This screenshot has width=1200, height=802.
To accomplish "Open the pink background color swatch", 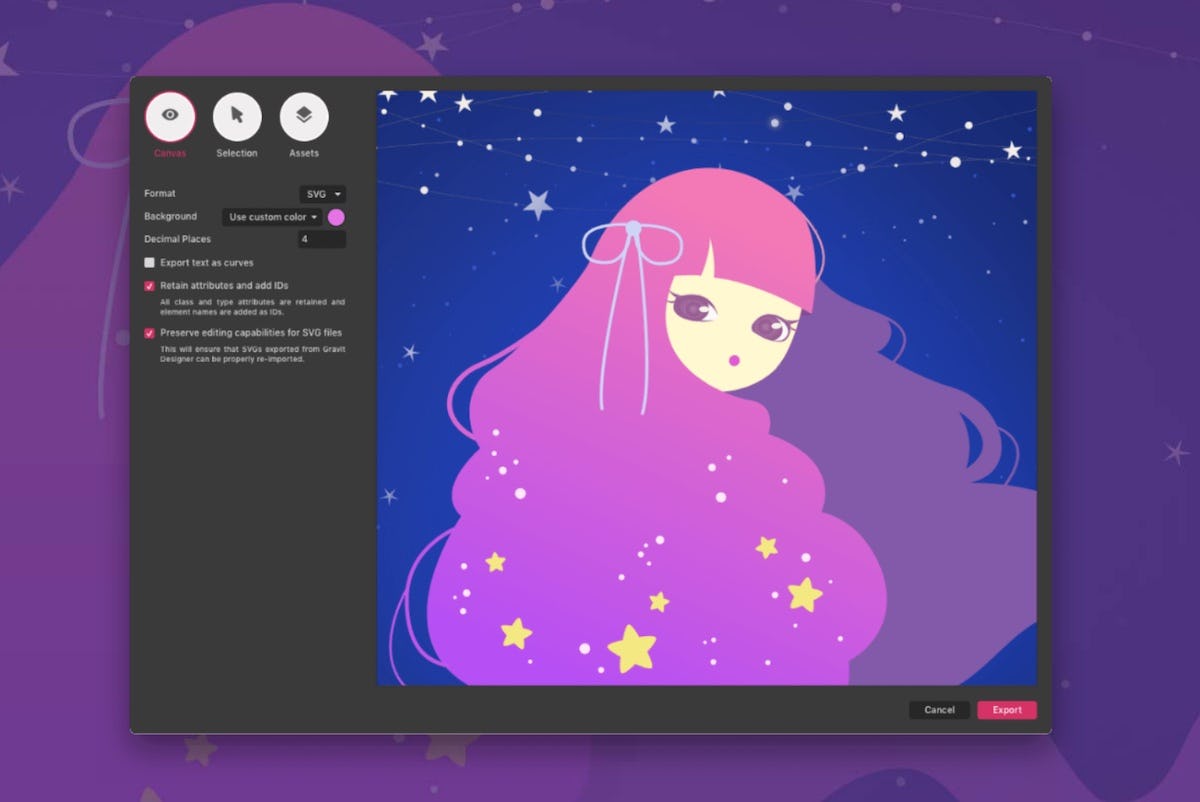I will click(337, 217).
